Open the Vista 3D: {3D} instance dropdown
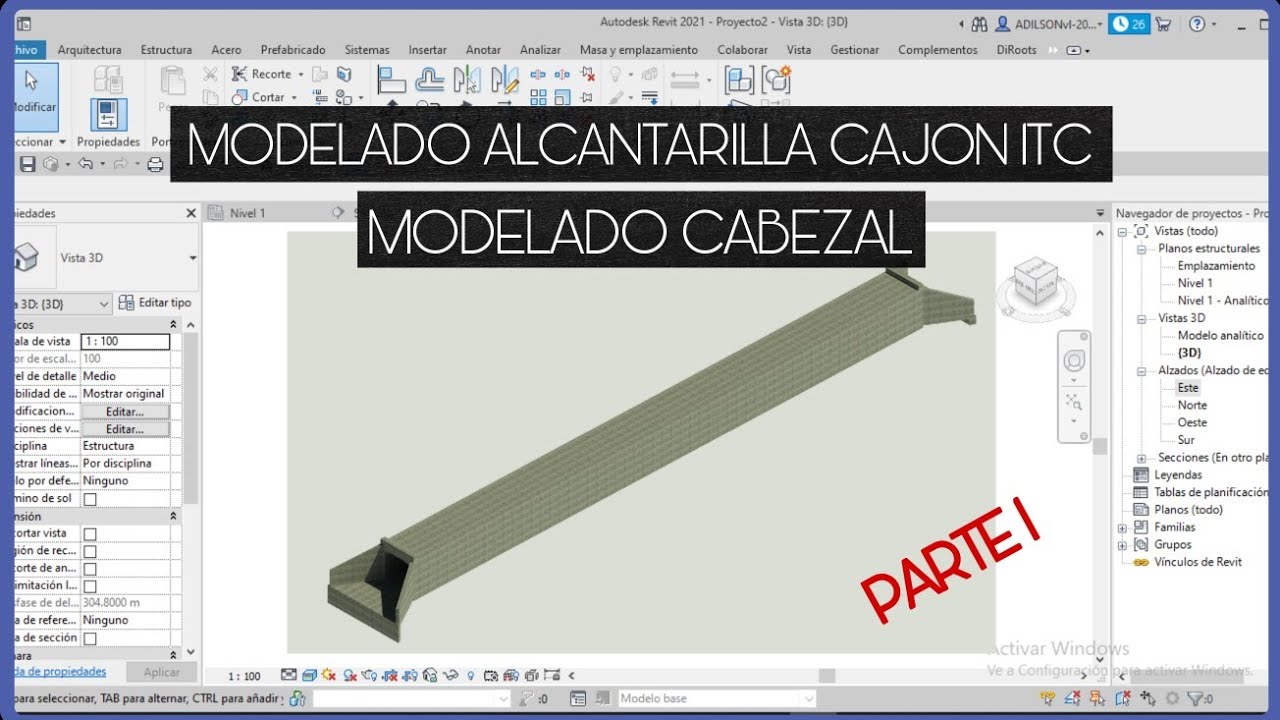1280x720 pixels. pos(104,303)
